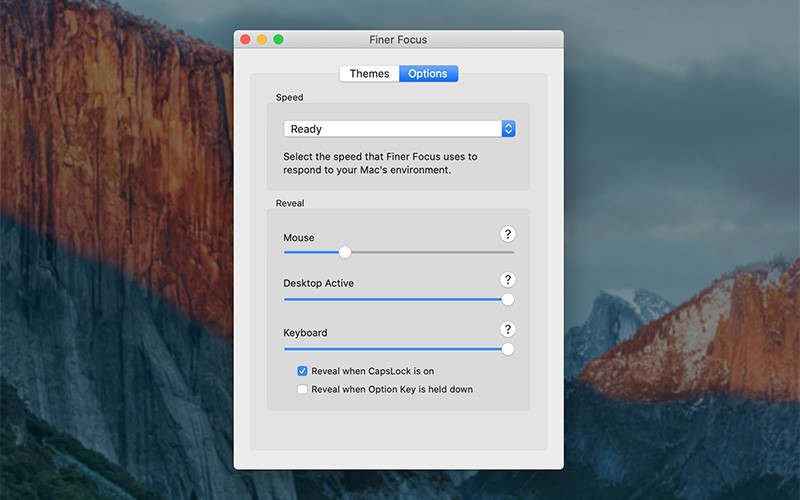Click the Keyboard slider knob
This screenshot has height=500, width=800.
tap(508, 349)
